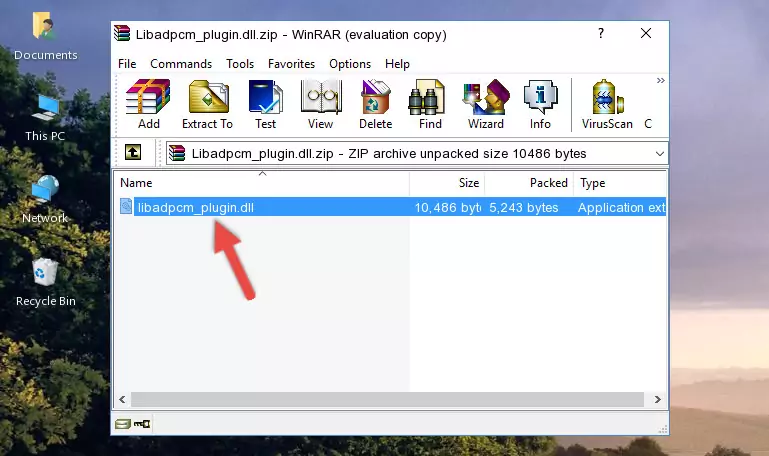Click the WinRAR title bar app icon
This screenshot has height=456, width=769.
(x=122, y=33)
